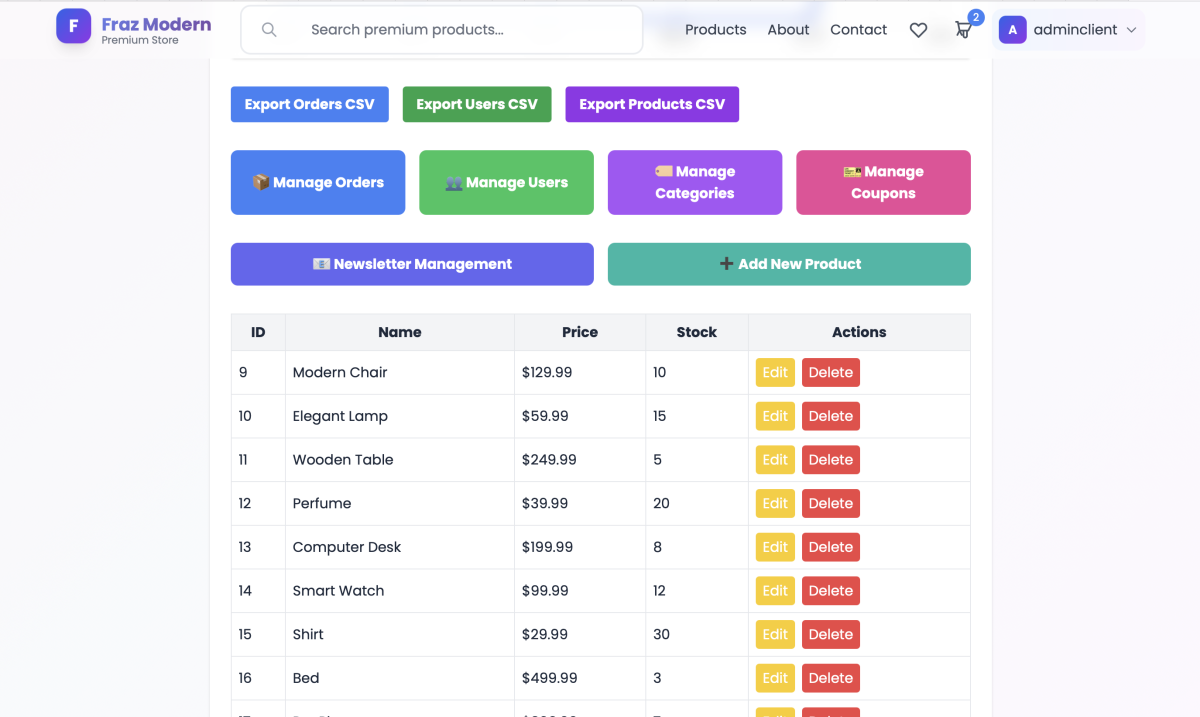Open Manage Coupons section
This screenshot has height=717, width=1200.
tap(883, 182)
